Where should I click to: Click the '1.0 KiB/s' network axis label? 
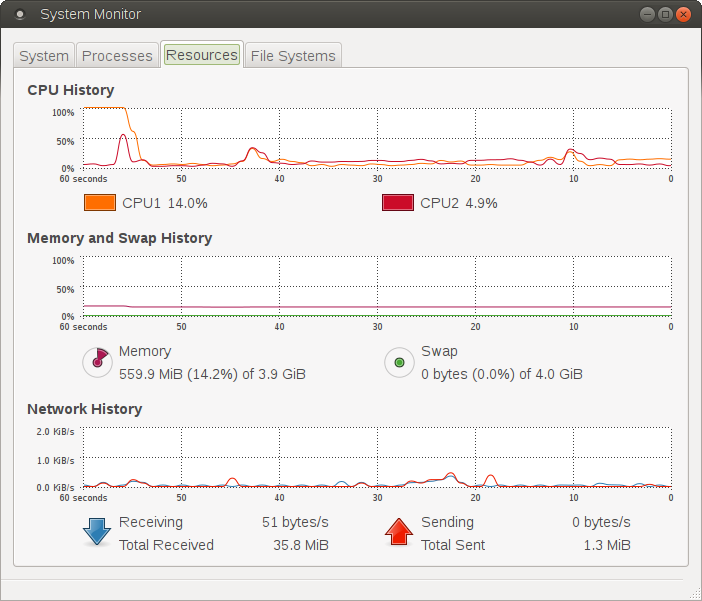56,461
